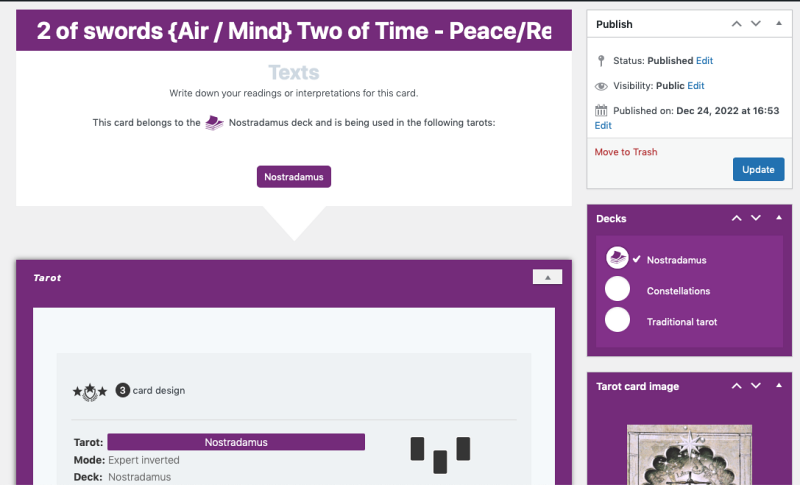Toggle the Tarot metabox collapse arrow

(547, 277)
